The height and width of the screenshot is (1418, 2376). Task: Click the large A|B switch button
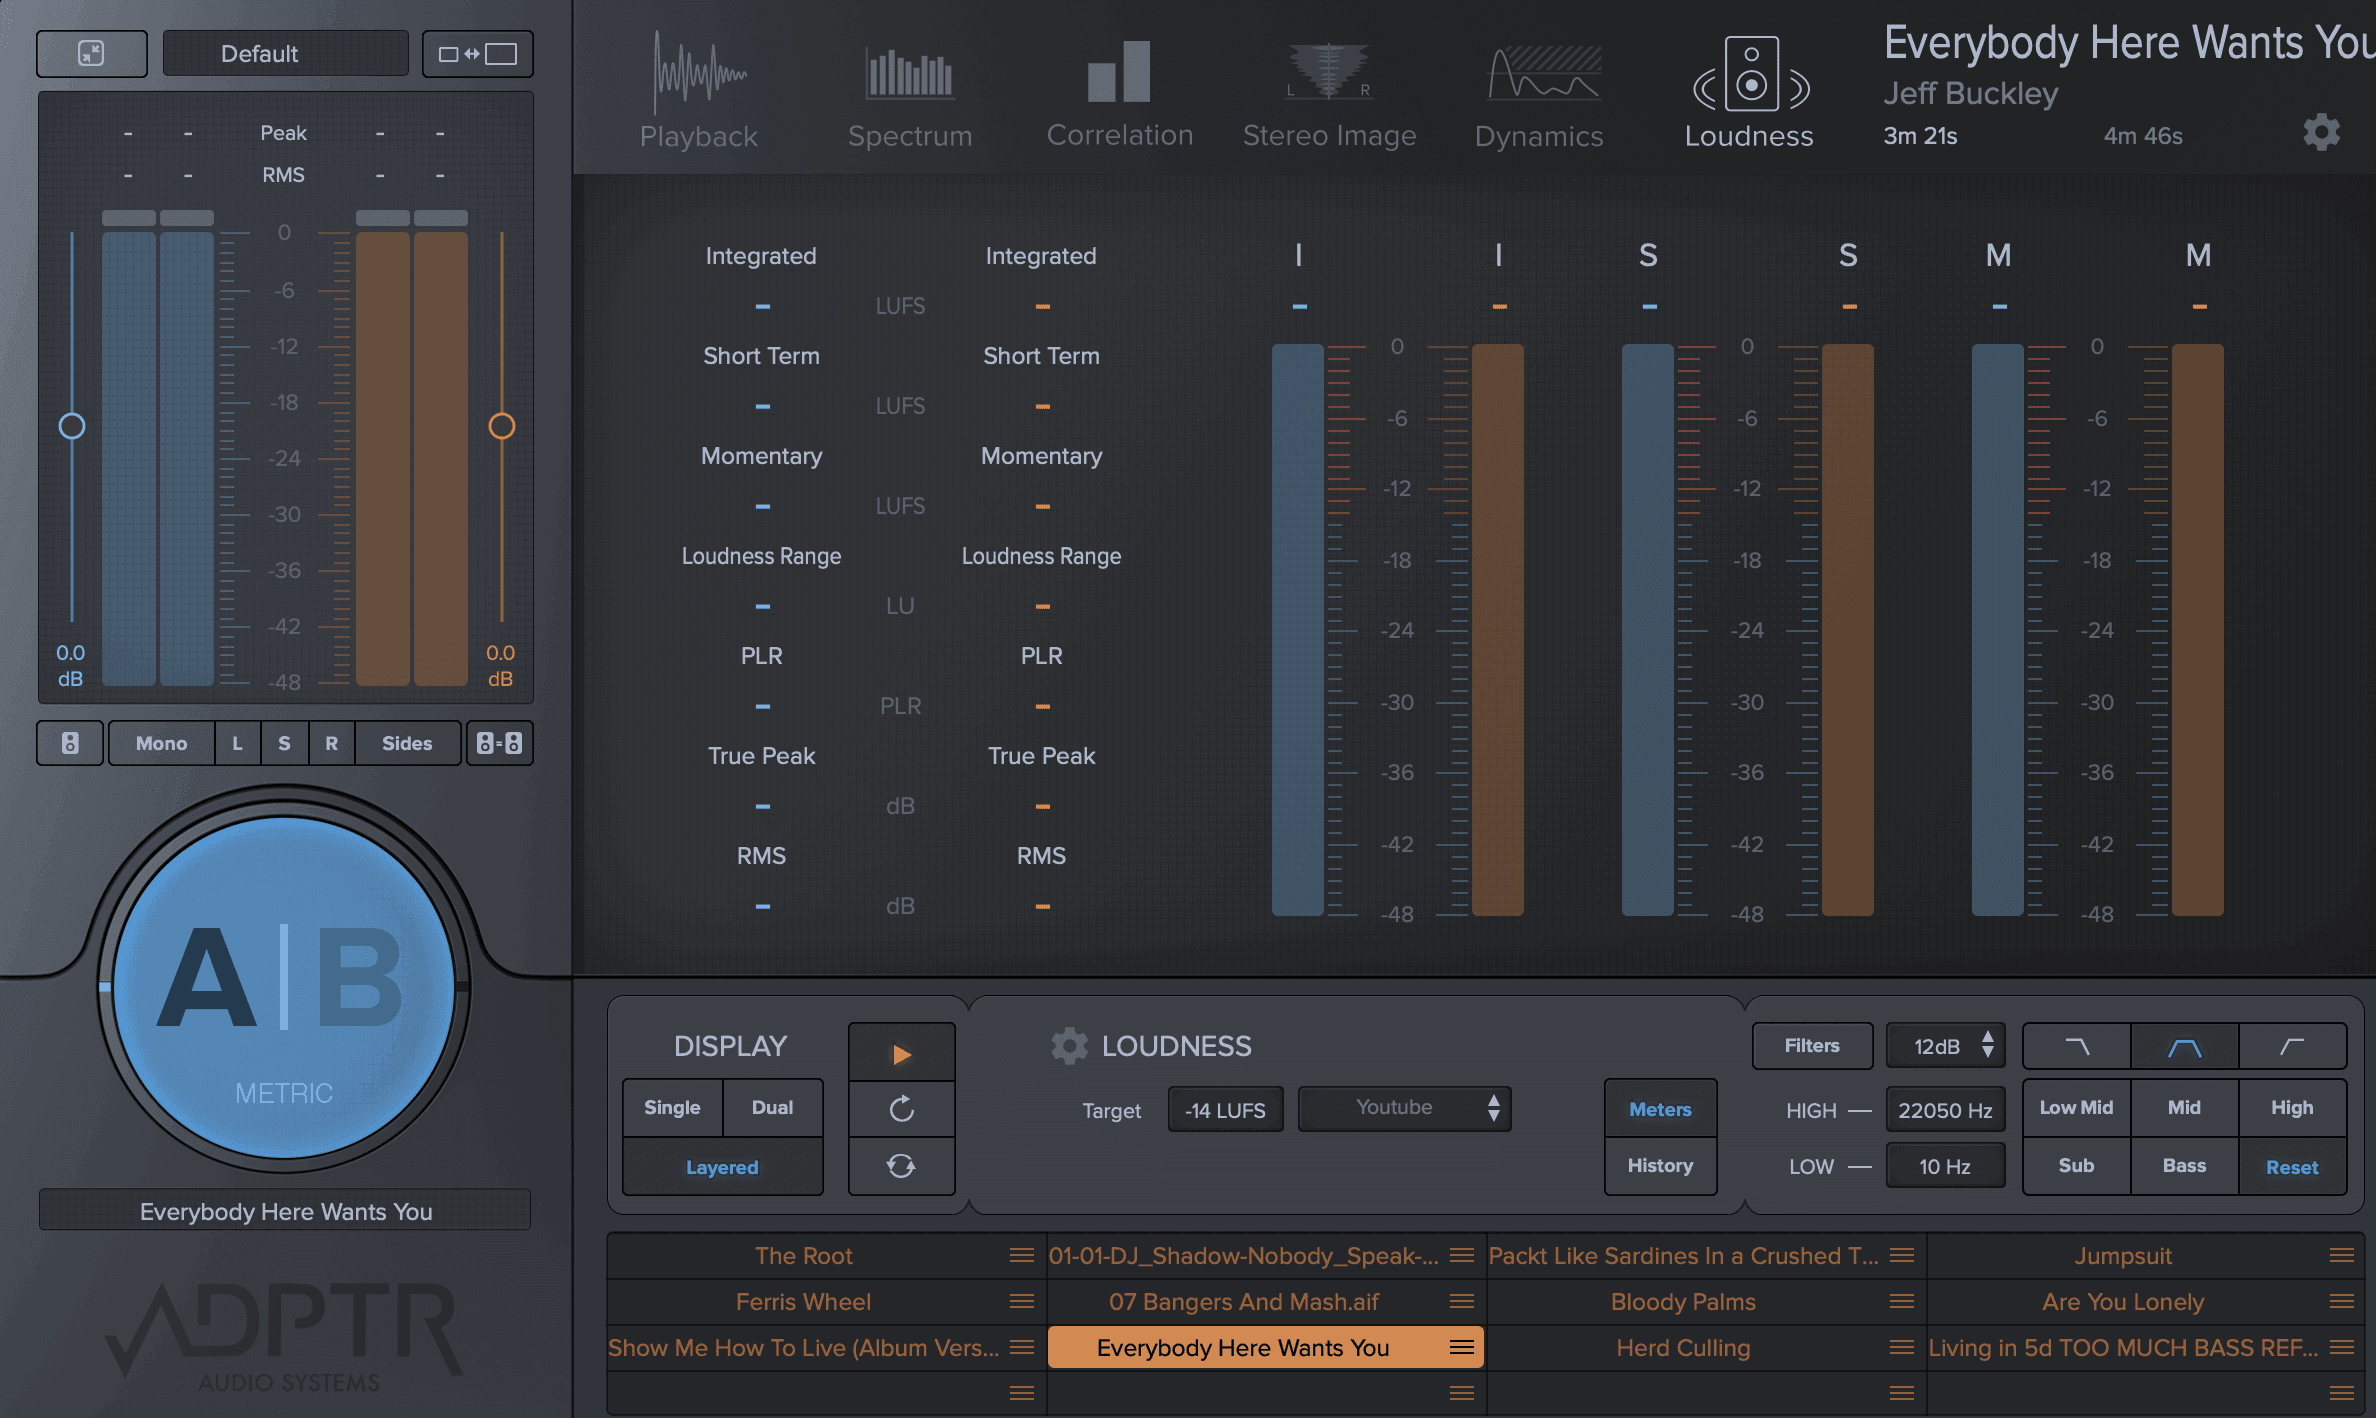point(284,988)
